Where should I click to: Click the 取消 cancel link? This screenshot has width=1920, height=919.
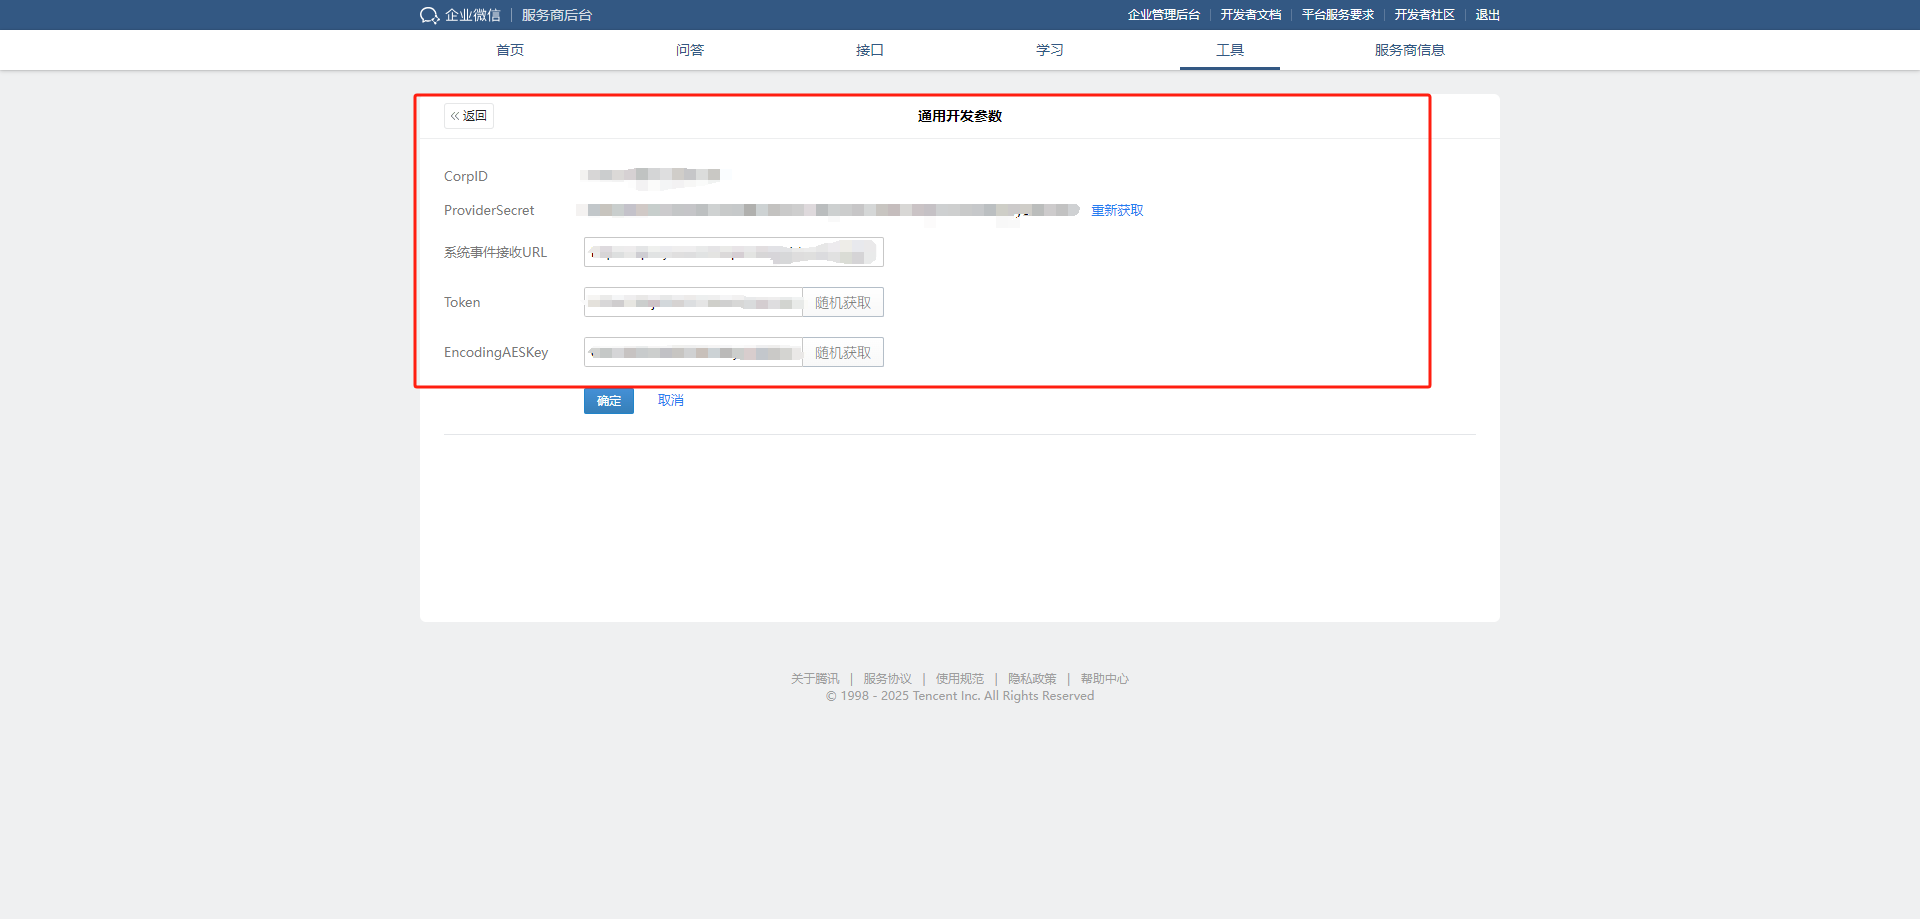click(670, 400)
